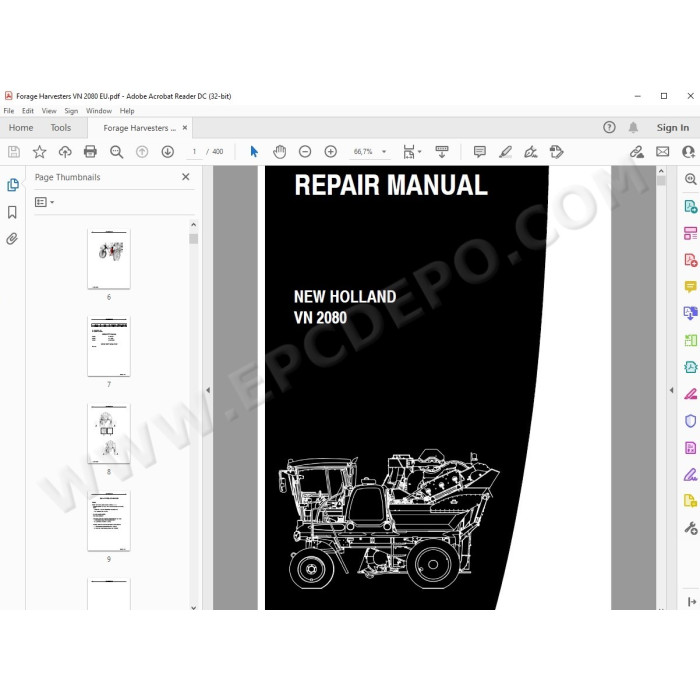Activate the Hand pan tool
Viewport: 700px width, 700px height.
279,152
